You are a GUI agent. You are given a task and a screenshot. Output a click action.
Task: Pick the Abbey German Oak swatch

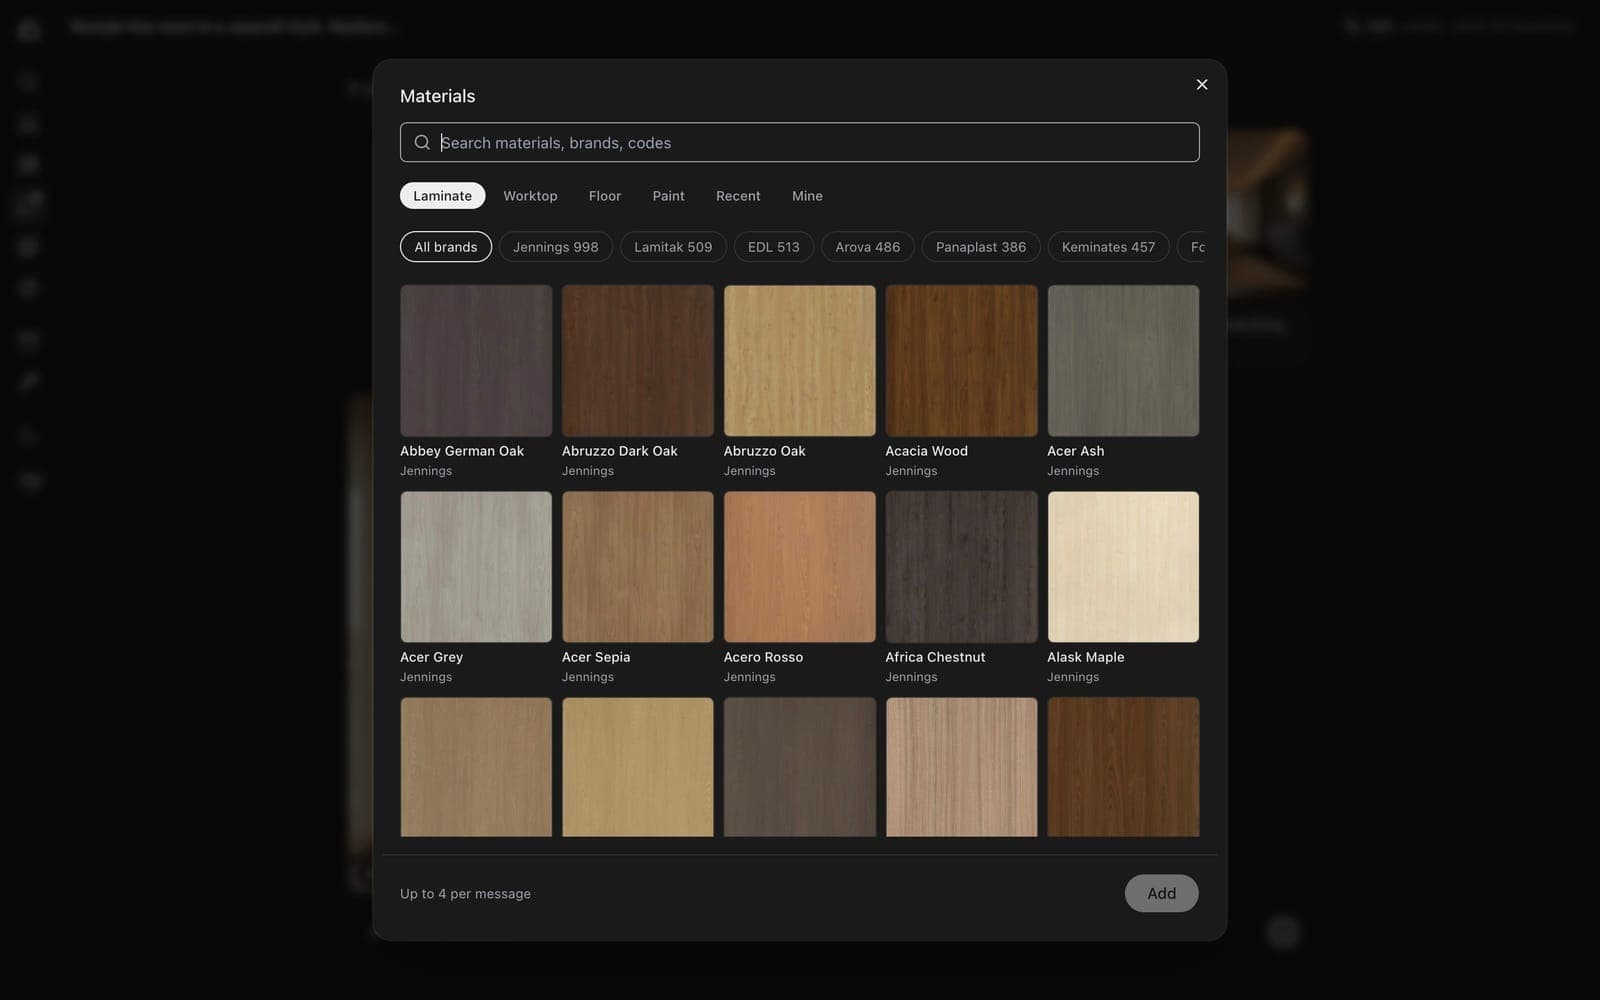pos(476,361)
